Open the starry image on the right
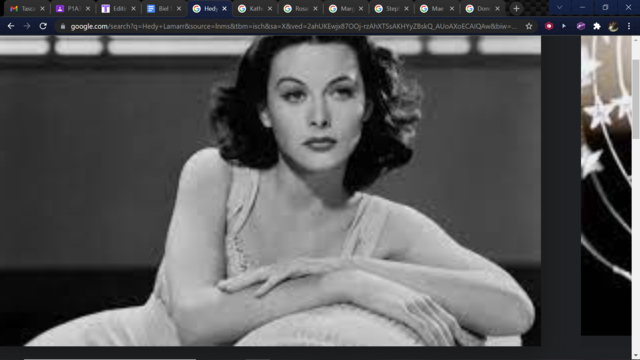This screenshot has height=360, width=640. (606, 185)
